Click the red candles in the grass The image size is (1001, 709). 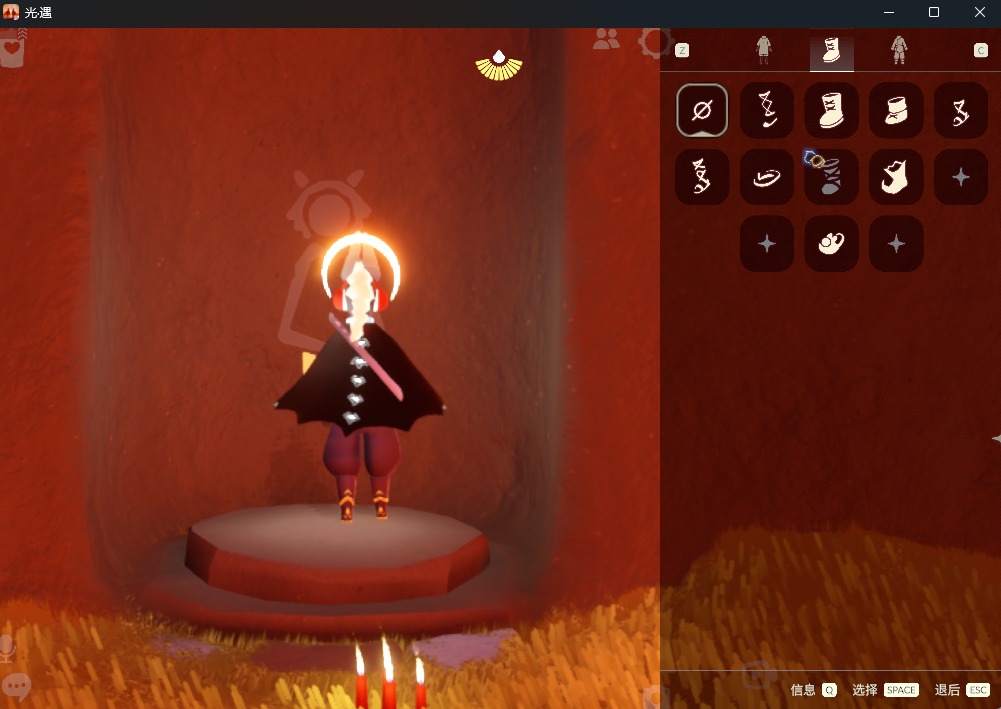point(389,673)
